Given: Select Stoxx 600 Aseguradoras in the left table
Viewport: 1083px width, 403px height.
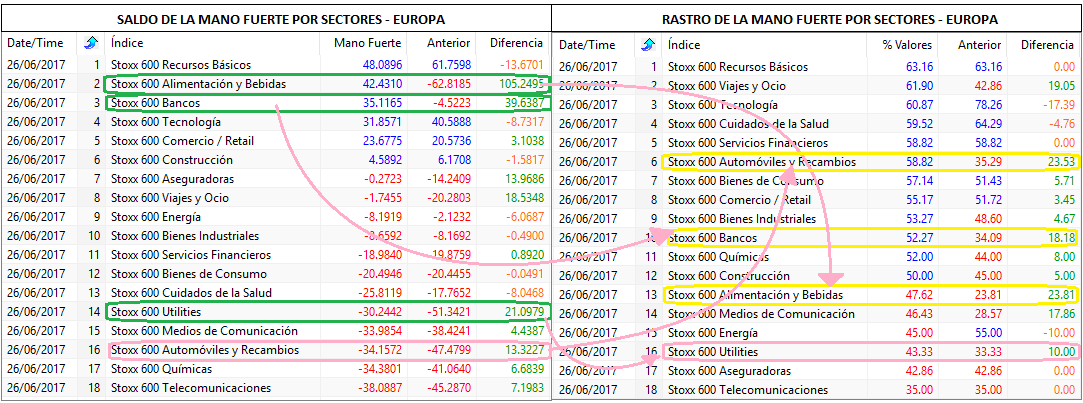Looking at the screenshot, I should 172,179.
